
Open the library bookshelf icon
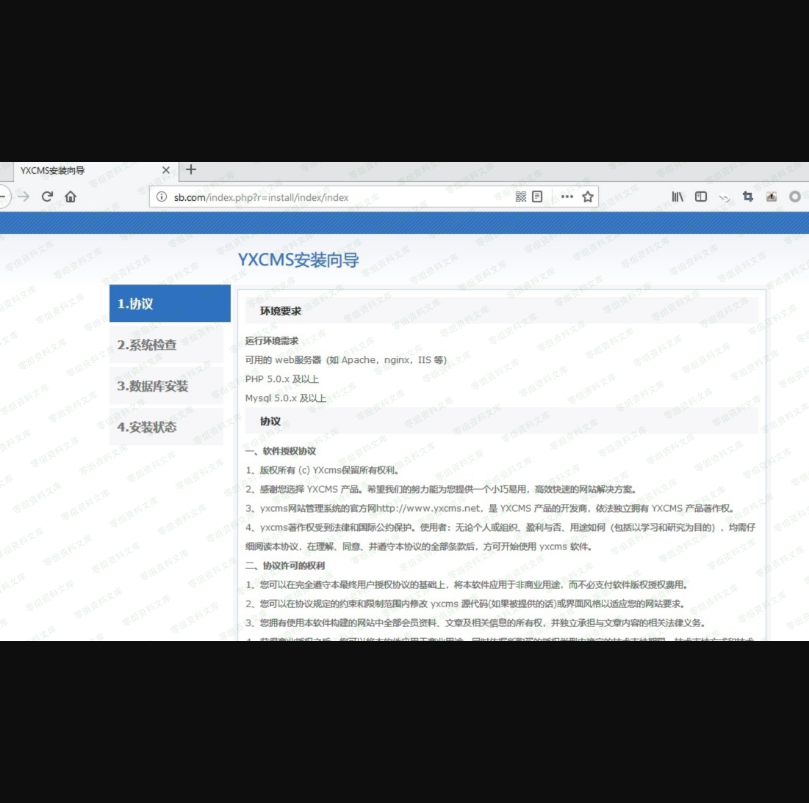pyautogui.click(x=677, y=197)
